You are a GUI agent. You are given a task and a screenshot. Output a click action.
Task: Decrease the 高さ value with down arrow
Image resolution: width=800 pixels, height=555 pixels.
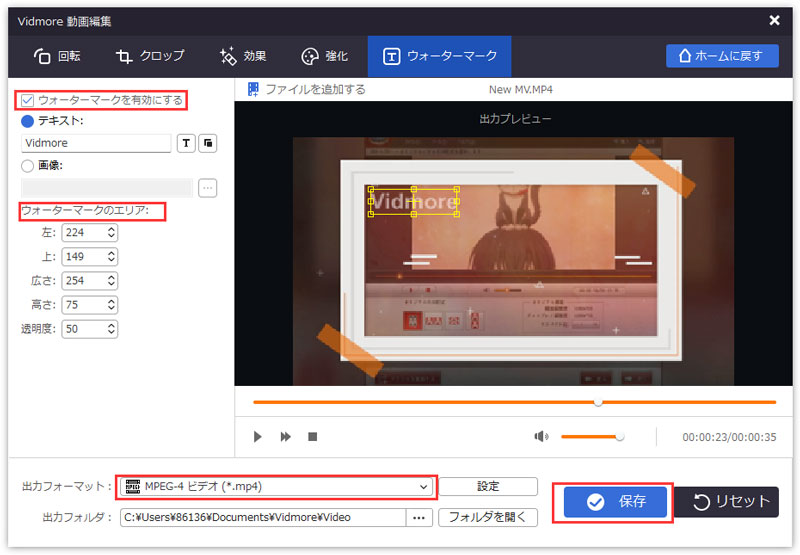[111, 309]
